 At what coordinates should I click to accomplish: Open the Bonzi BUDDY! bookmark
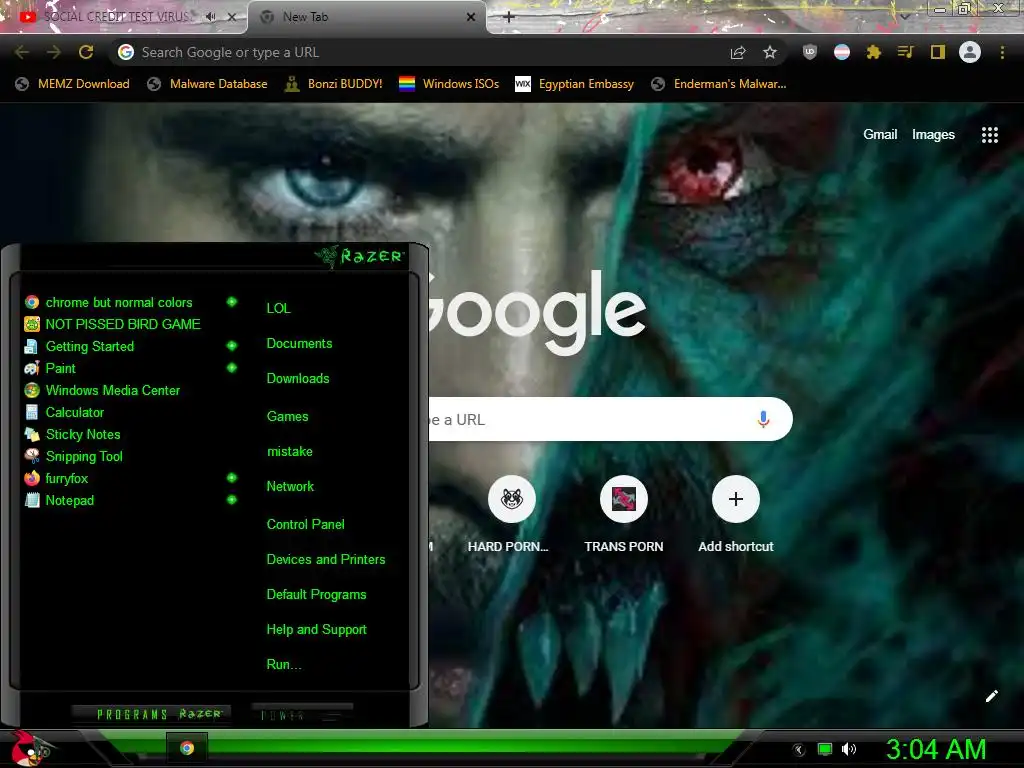[x=334, y=84]
